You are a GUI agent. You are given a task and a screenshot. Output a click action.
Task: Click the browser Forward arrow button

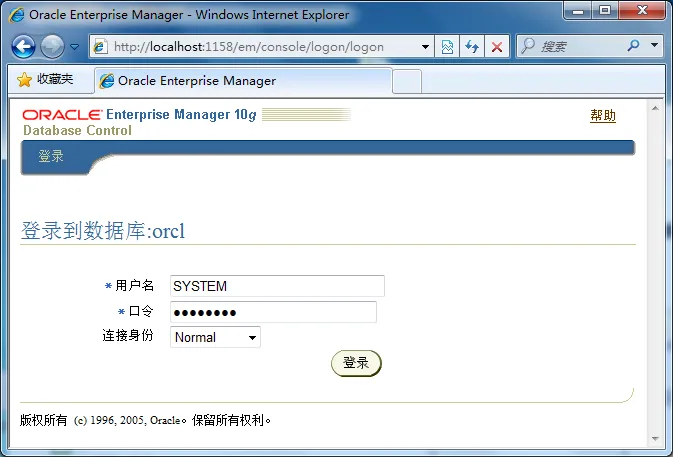52,46
